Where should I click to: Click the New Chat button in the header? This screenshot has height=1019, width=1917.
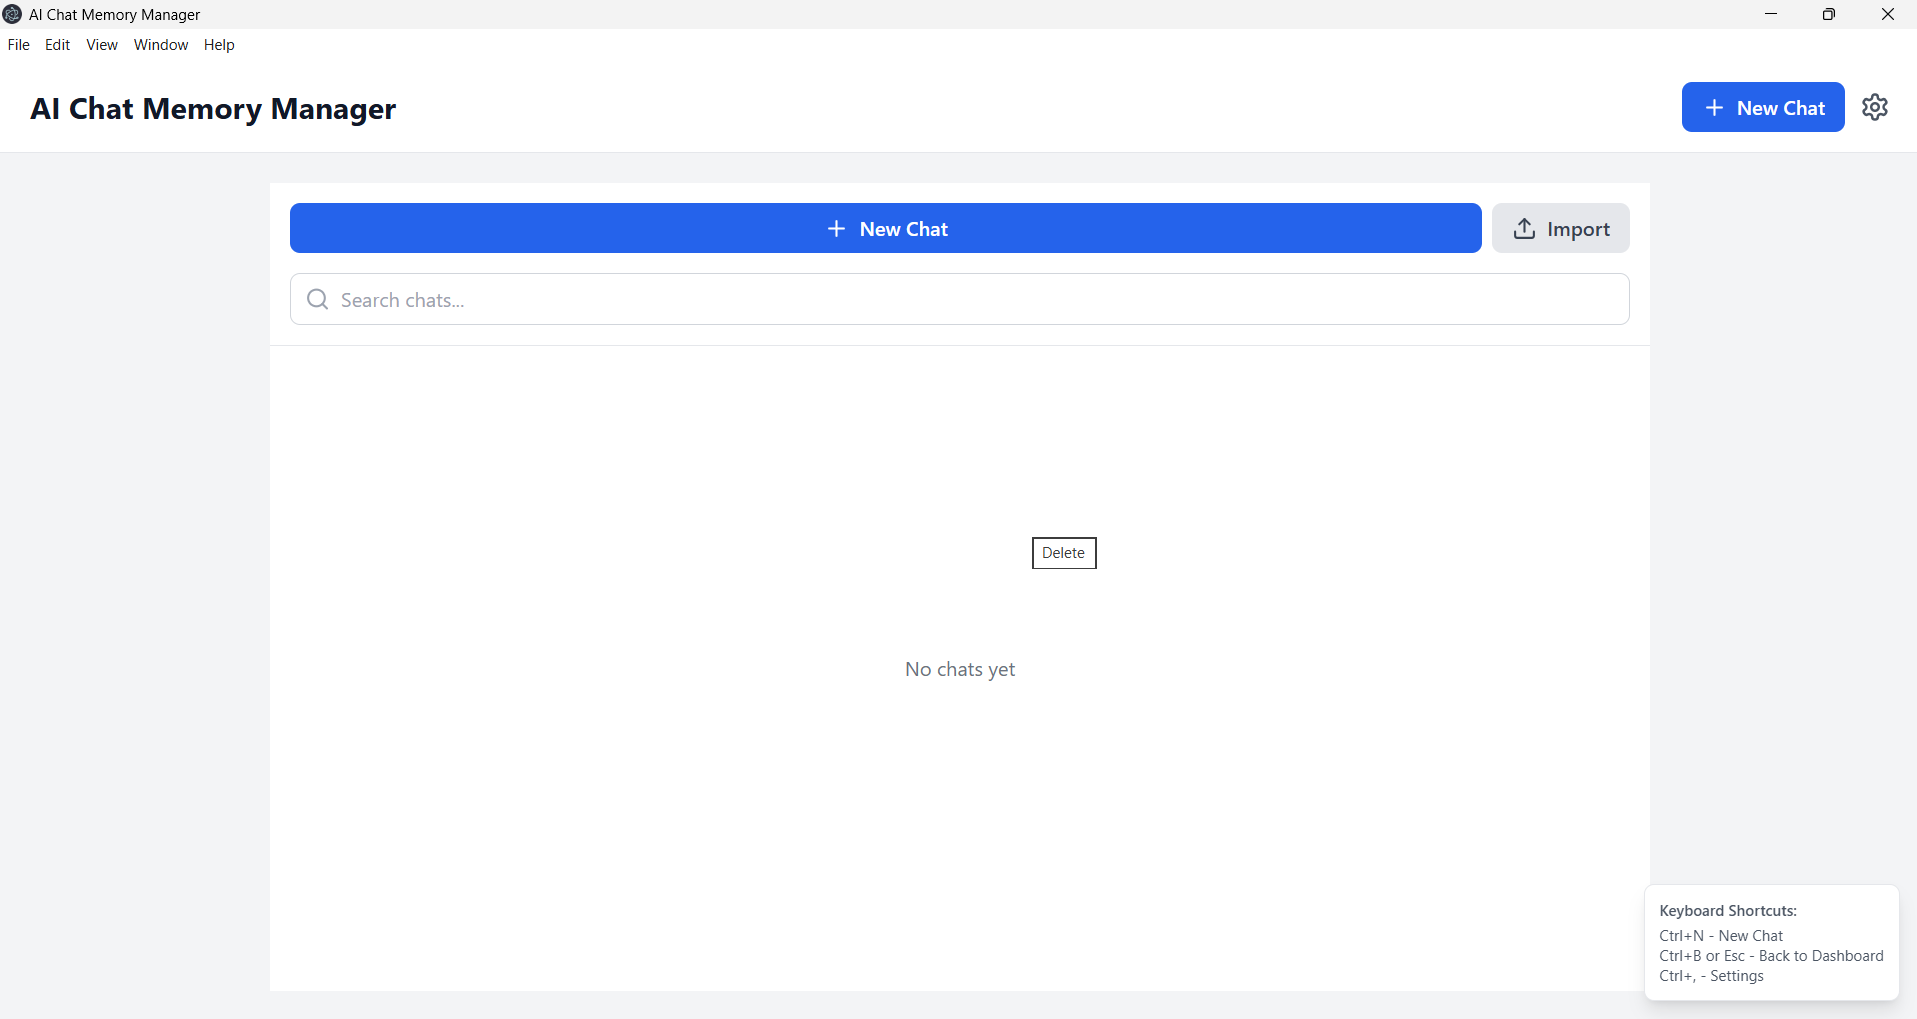point(1762,107)
